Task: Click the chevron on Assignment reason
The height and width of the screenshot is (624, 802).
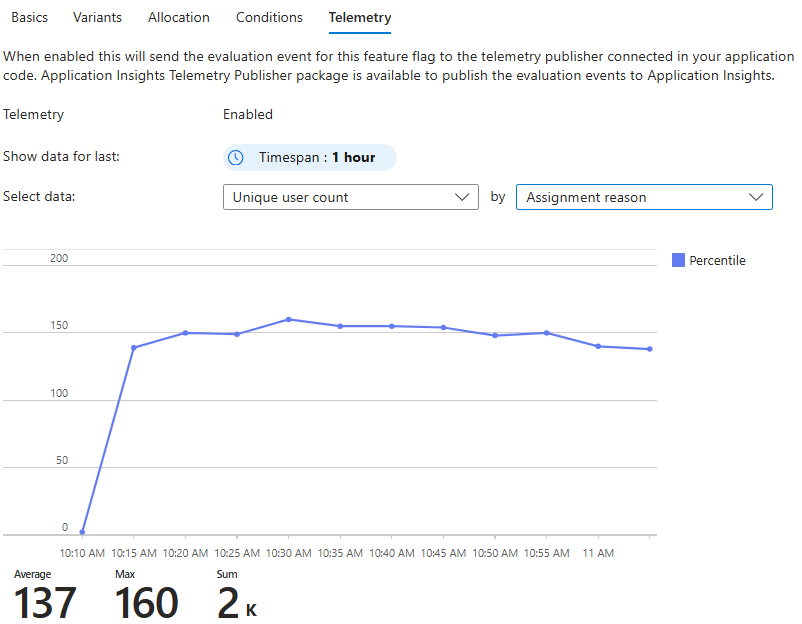Action: (757, 197)
